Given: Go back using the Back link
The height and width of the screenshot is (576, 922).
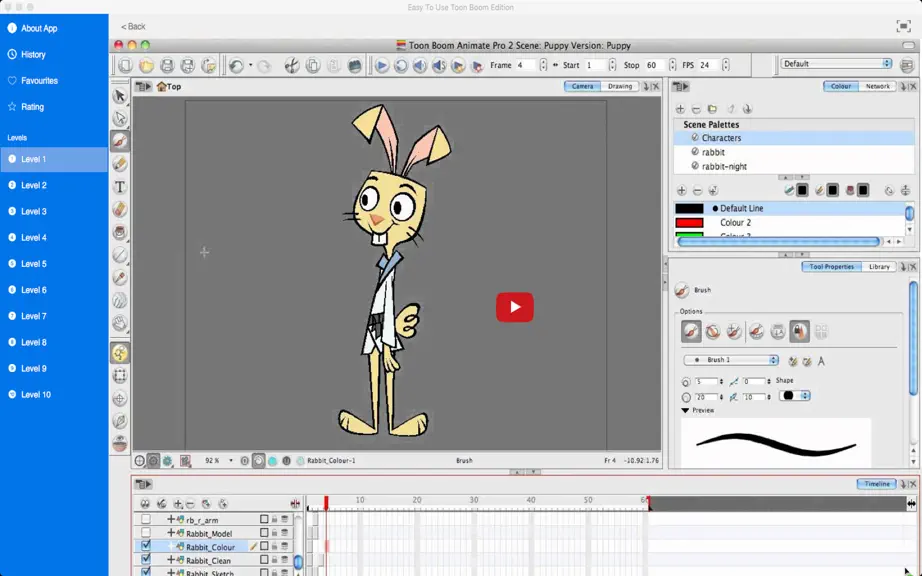Looking at the screenshot, I should click(133, 26).
